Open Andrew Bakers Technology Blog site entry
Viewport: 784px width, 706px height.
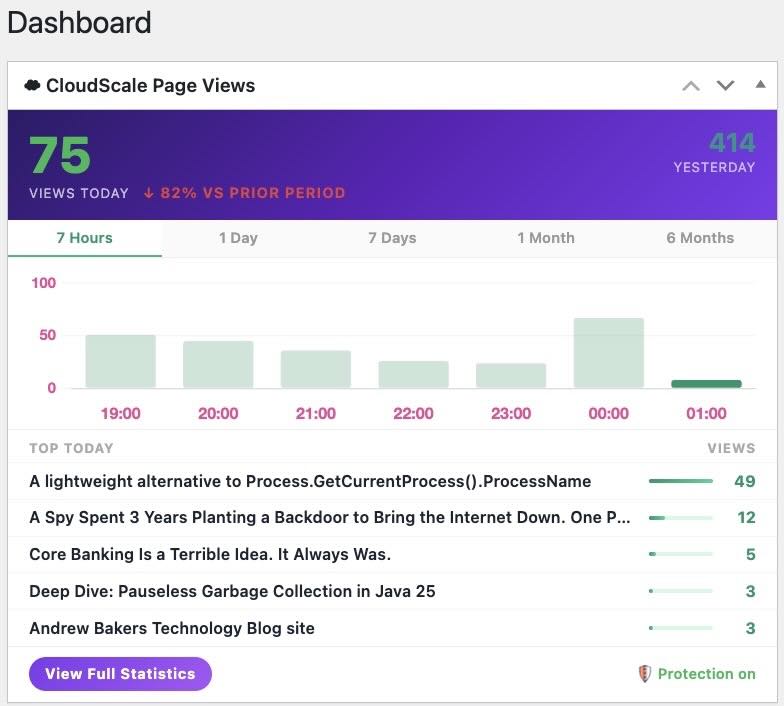172,628
